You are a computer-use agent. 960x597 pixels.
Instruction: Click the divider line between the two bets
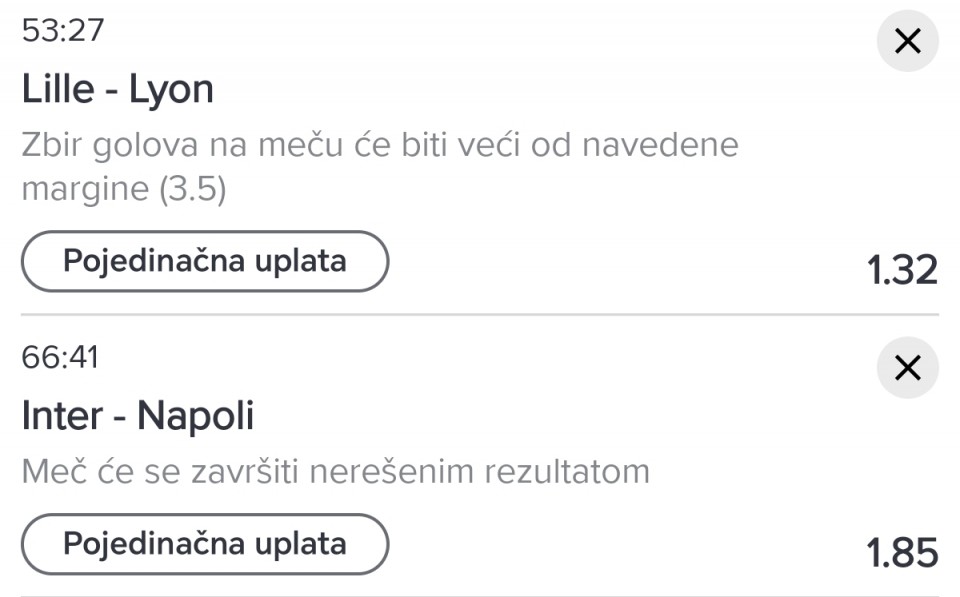click(480, 316)
